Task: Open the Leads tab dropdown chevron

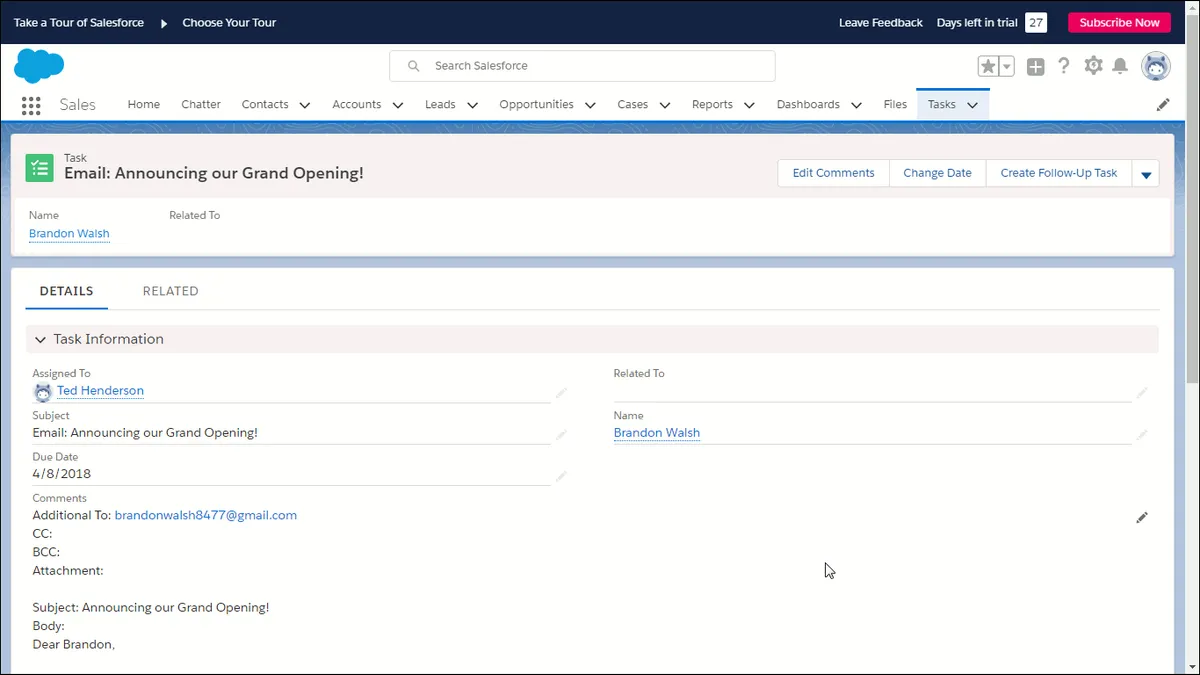Action: (x=472, y=105)
